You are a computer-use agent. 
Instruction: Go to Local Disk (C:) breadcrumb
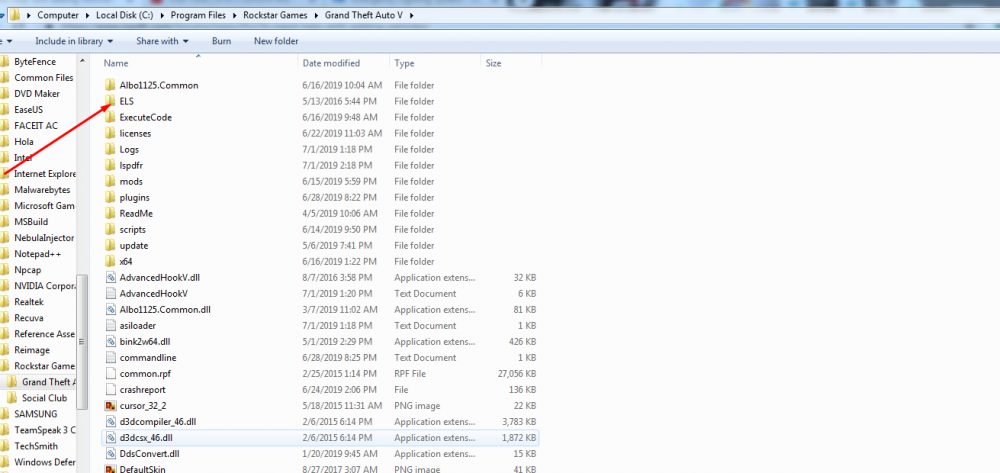[x=122, y=15]
